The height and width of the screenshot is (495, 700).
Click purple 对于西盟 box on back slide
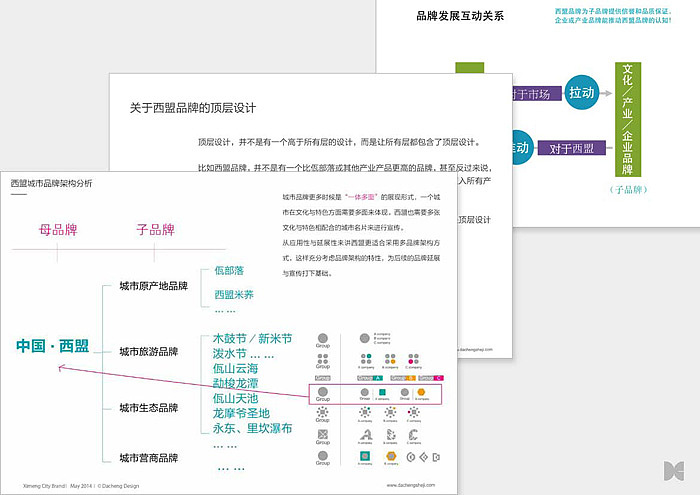(572, 148)
